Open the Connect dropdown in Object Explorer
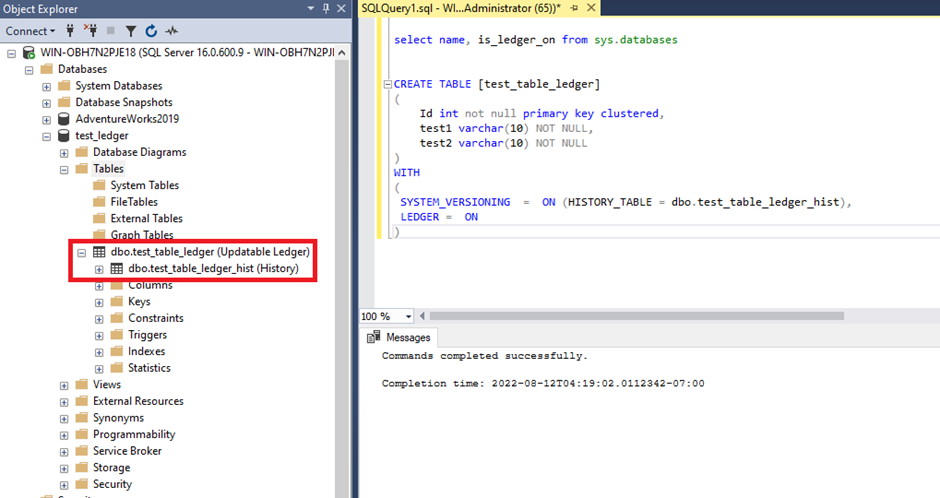 click(30, 31)
